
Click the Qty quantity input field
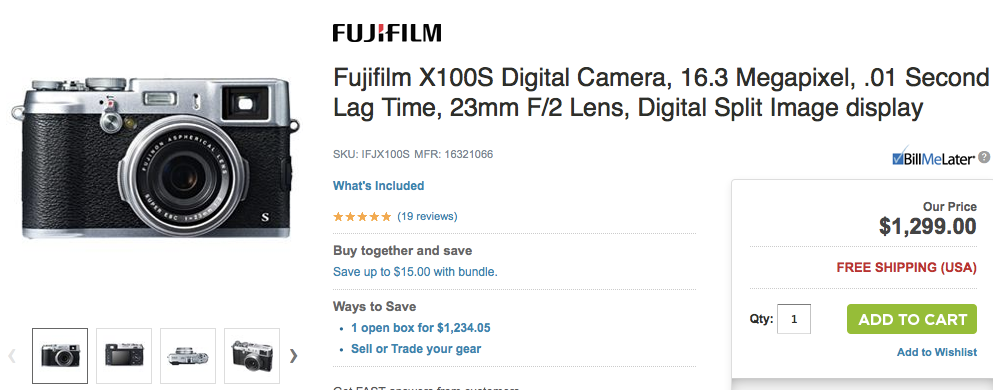coord(794,319)
